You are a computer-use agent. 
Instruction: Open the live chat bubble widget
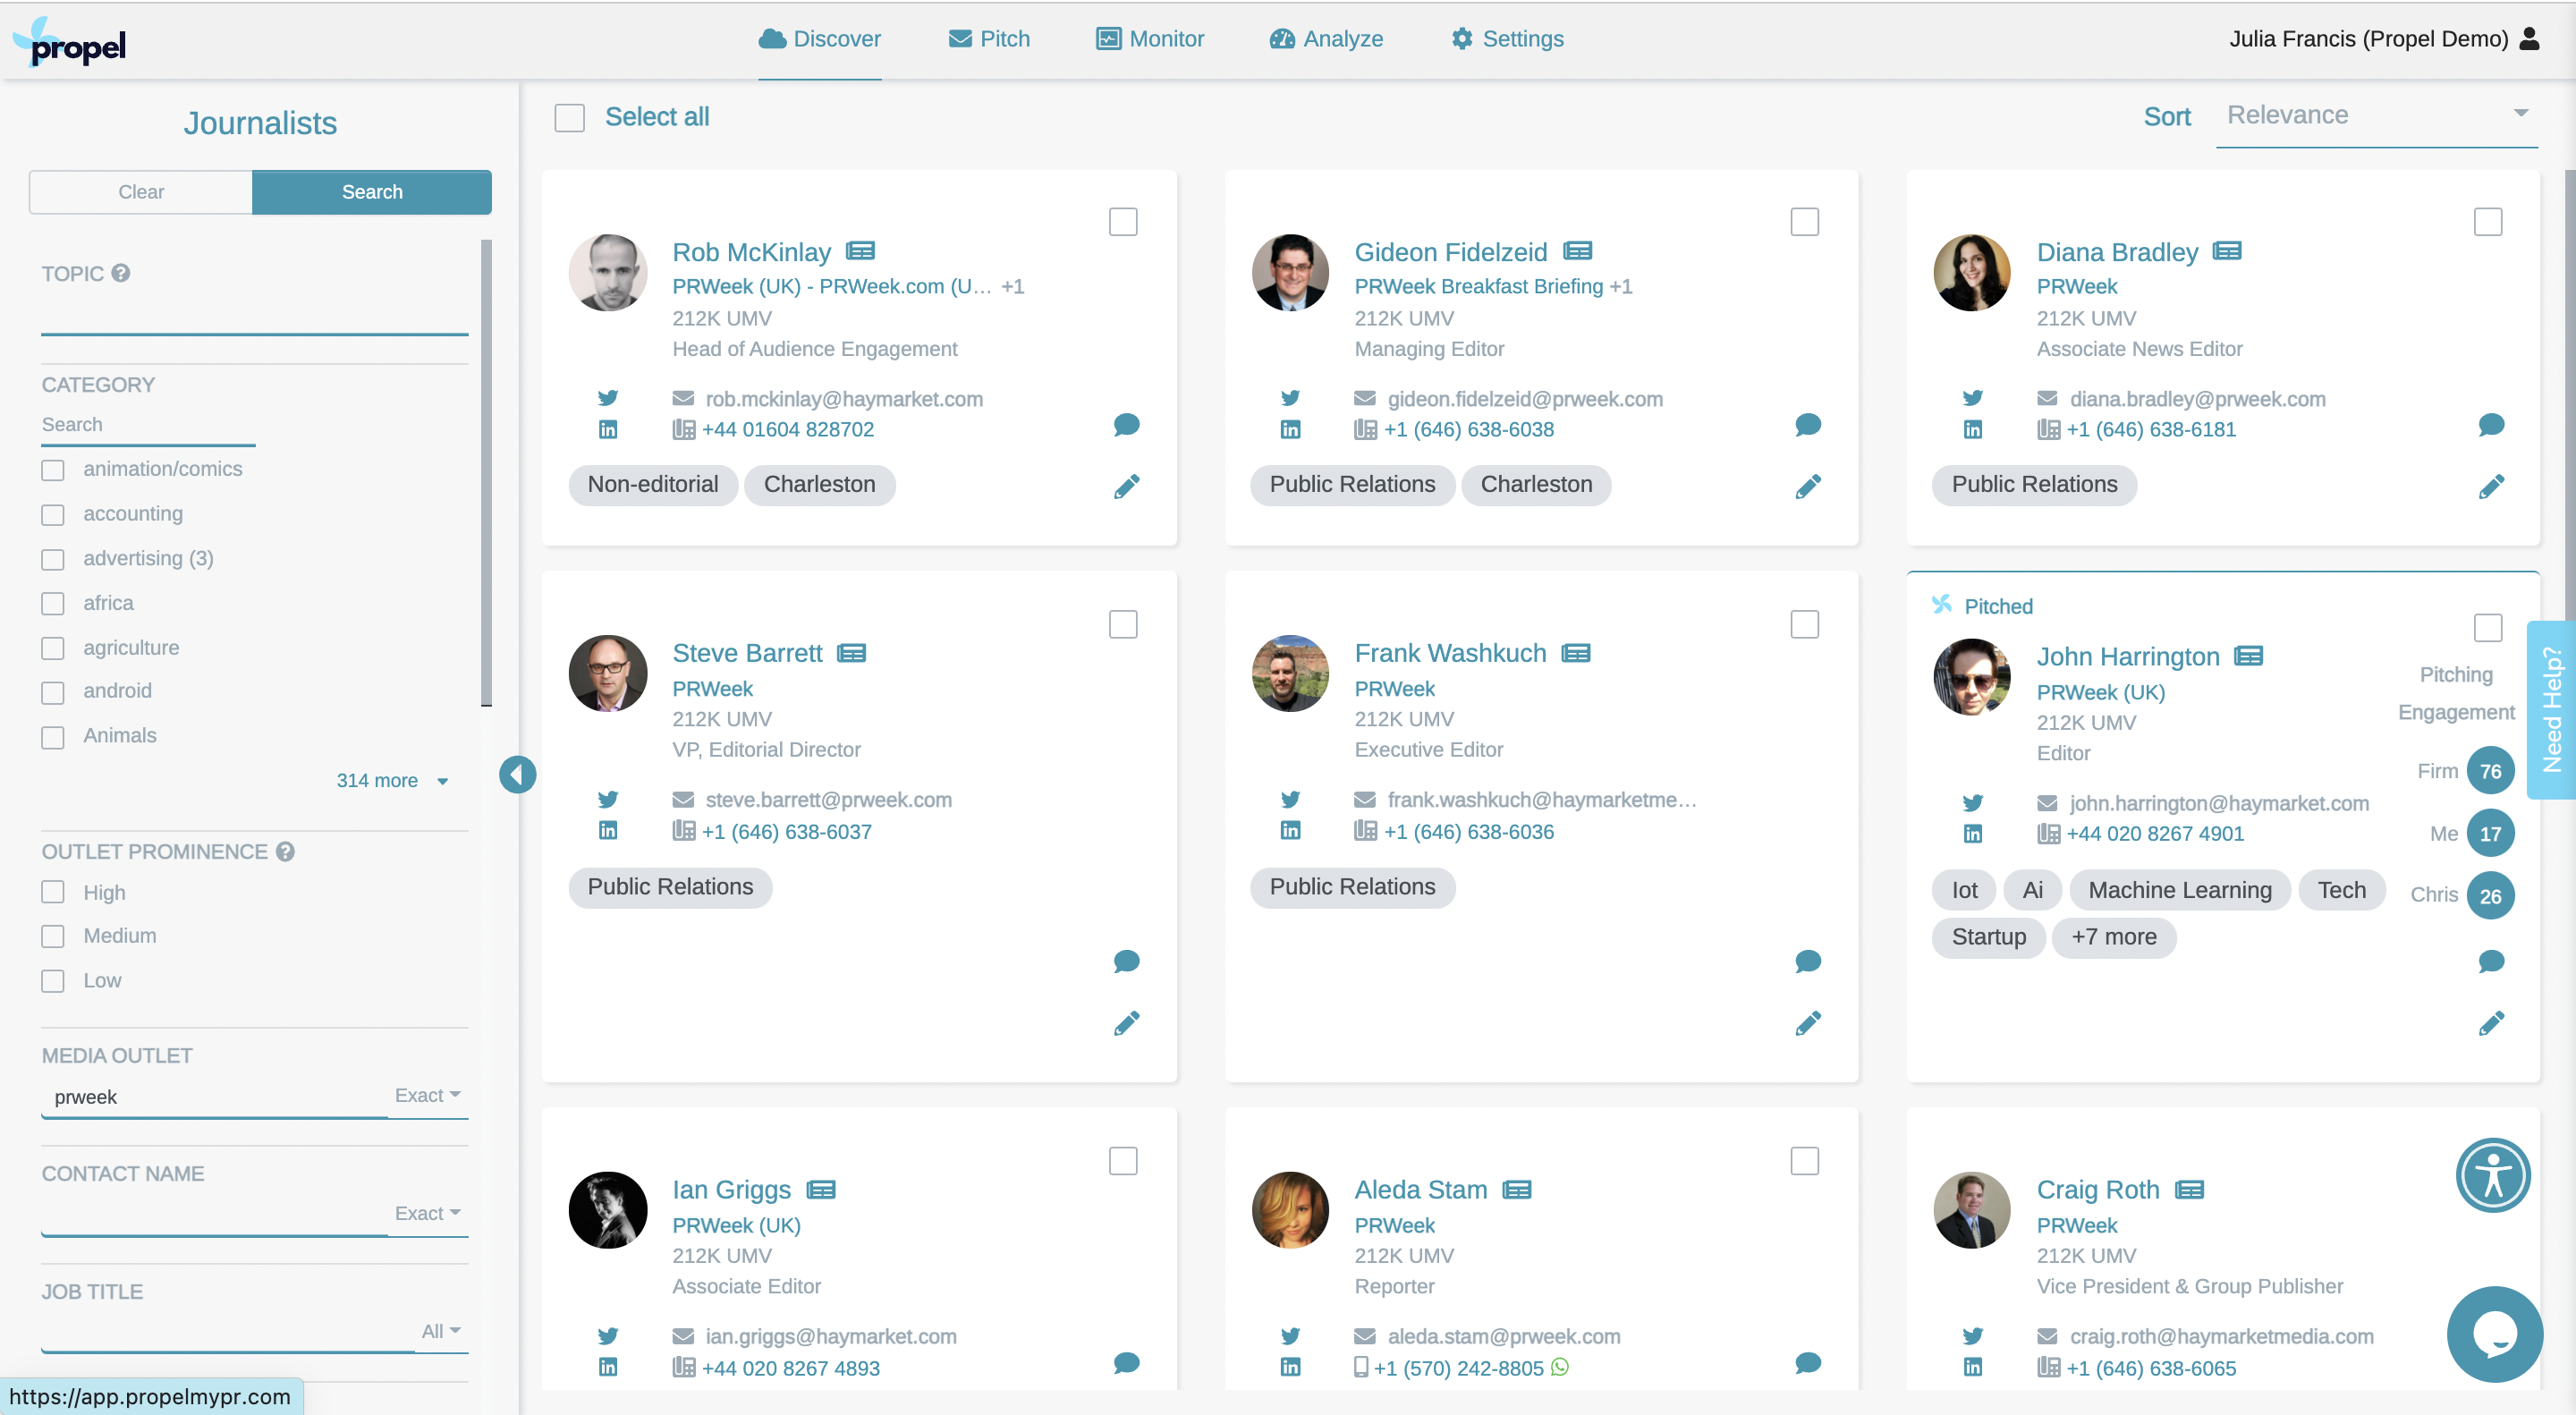click(2494, 1334)
